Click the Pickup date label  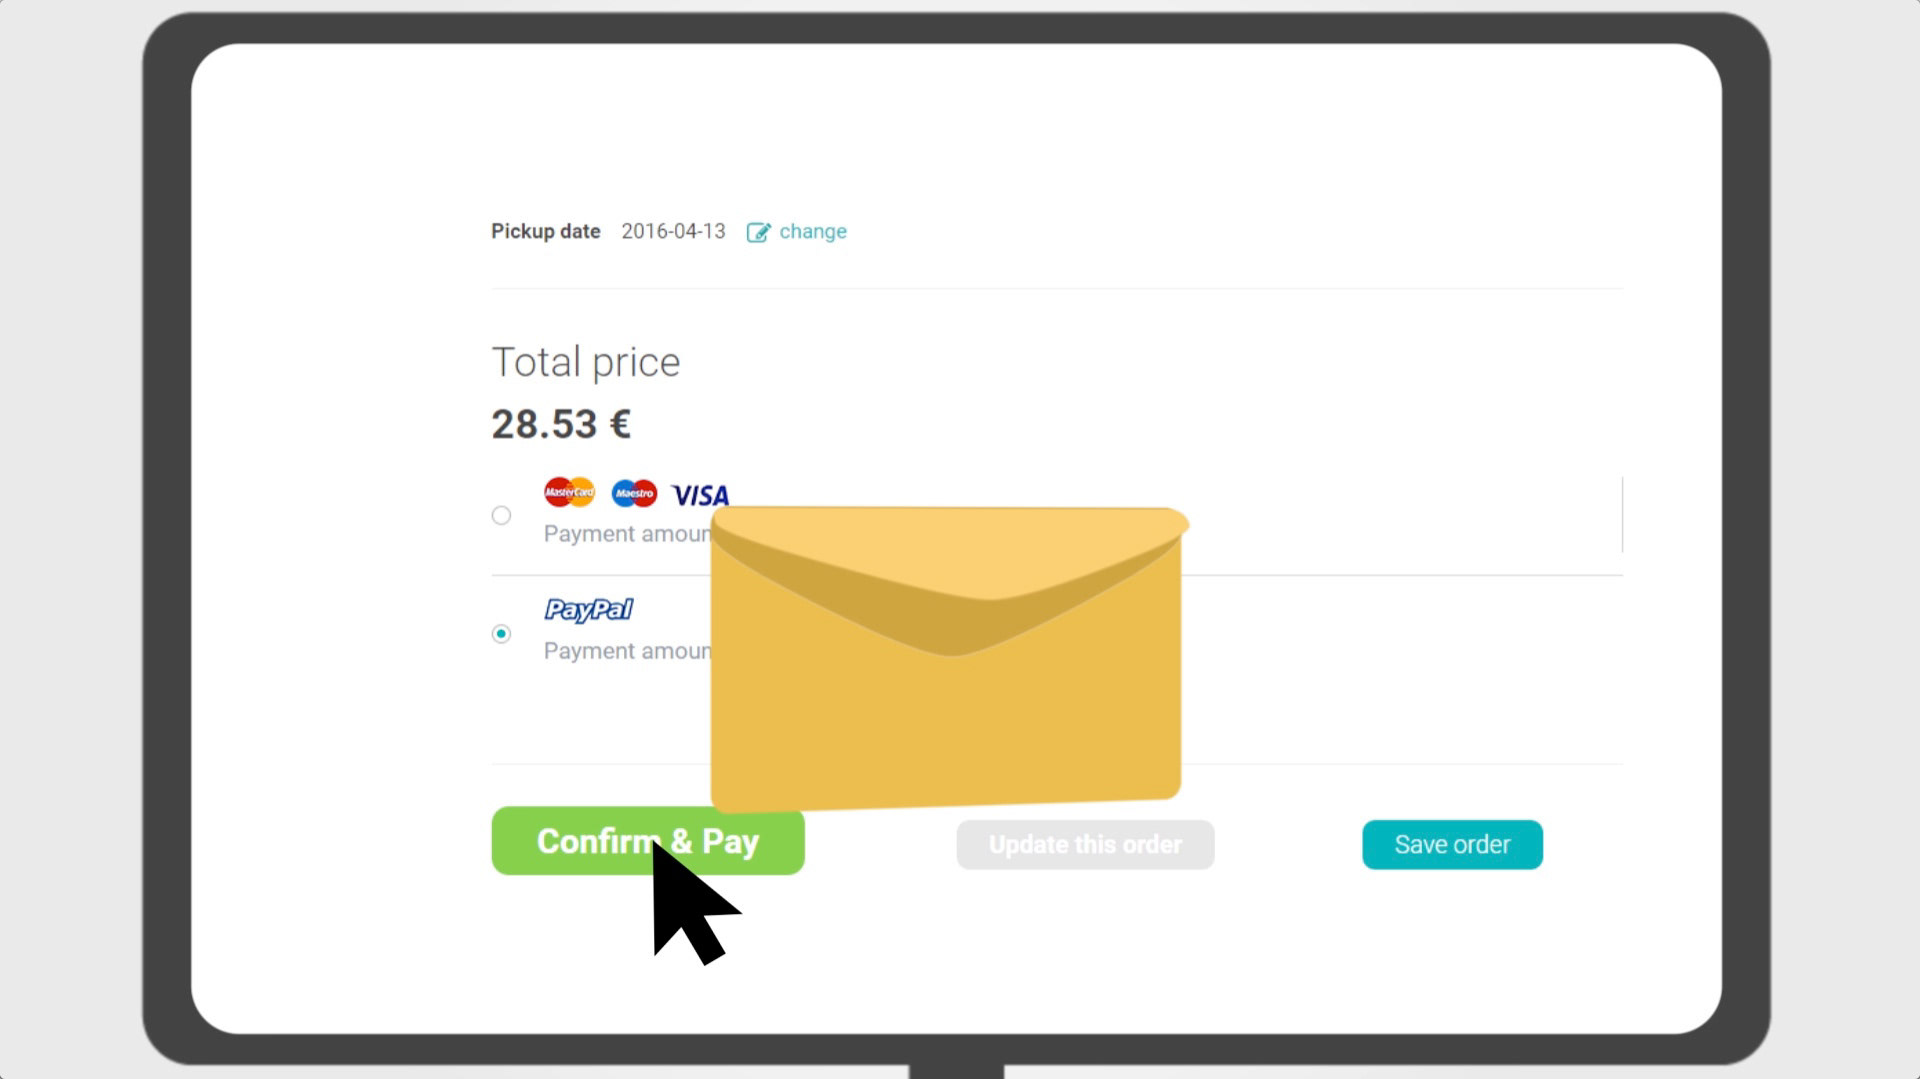546,232
